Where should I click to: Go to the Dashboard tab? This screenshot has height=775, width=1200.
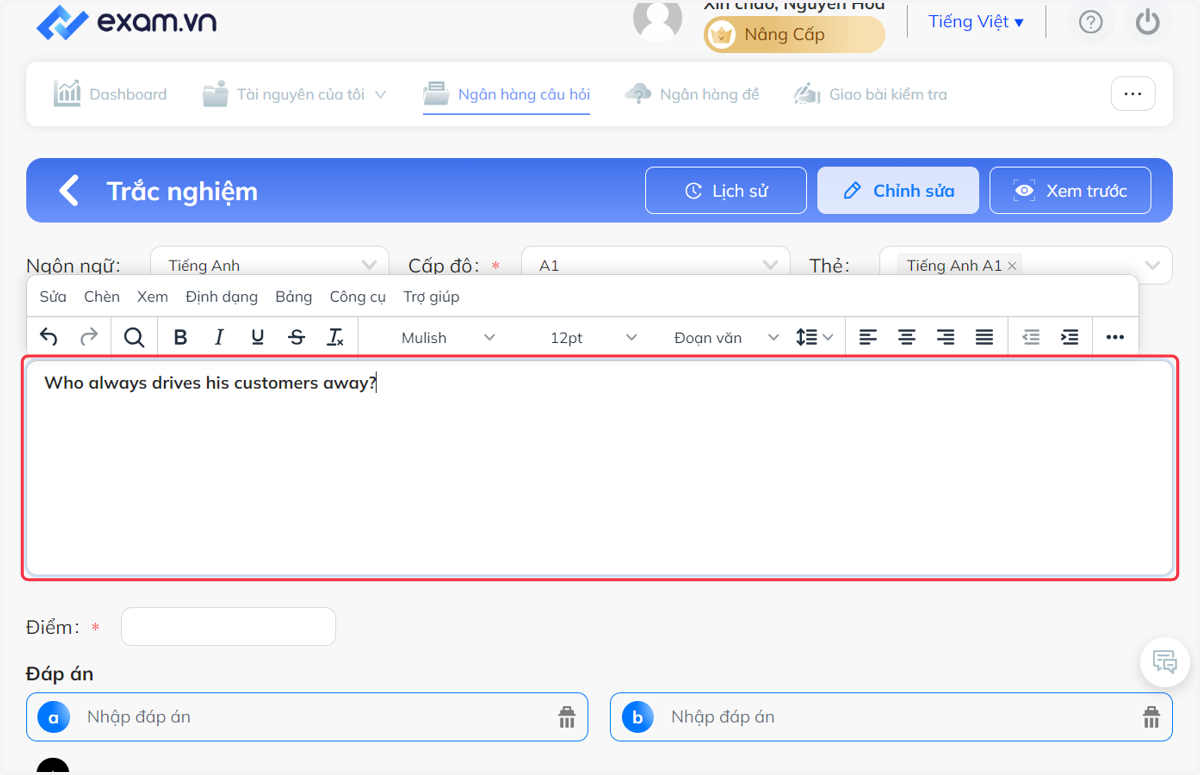[110, 94]
